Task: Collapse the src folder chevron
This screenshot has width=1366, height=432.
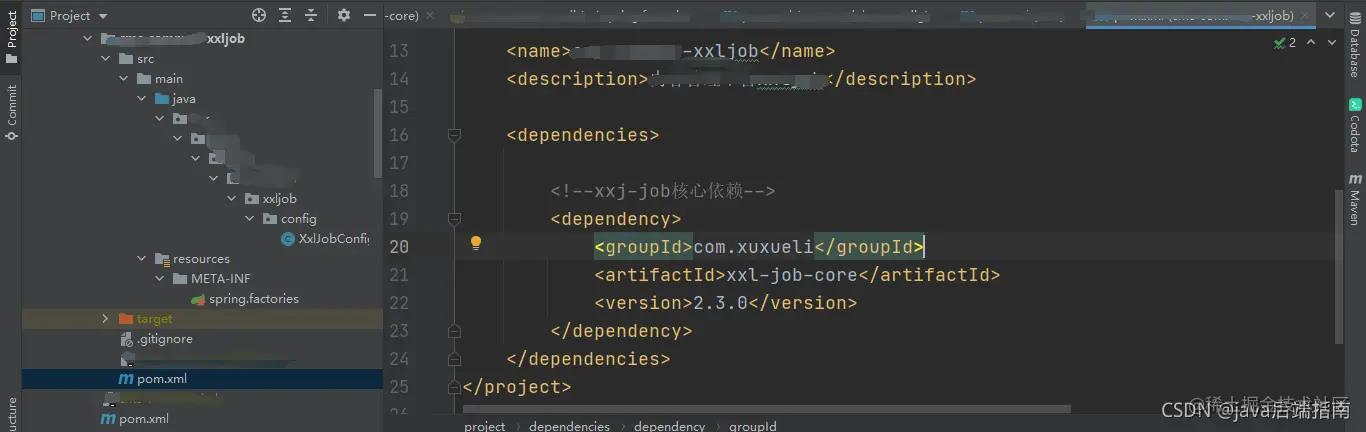Action: tap(106, 59)
